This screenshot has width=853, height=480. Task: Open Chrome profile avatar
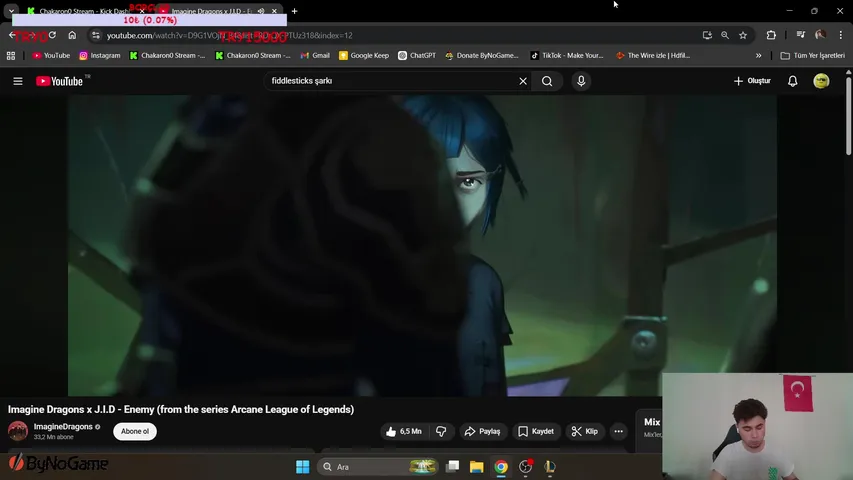coord(821,35)
